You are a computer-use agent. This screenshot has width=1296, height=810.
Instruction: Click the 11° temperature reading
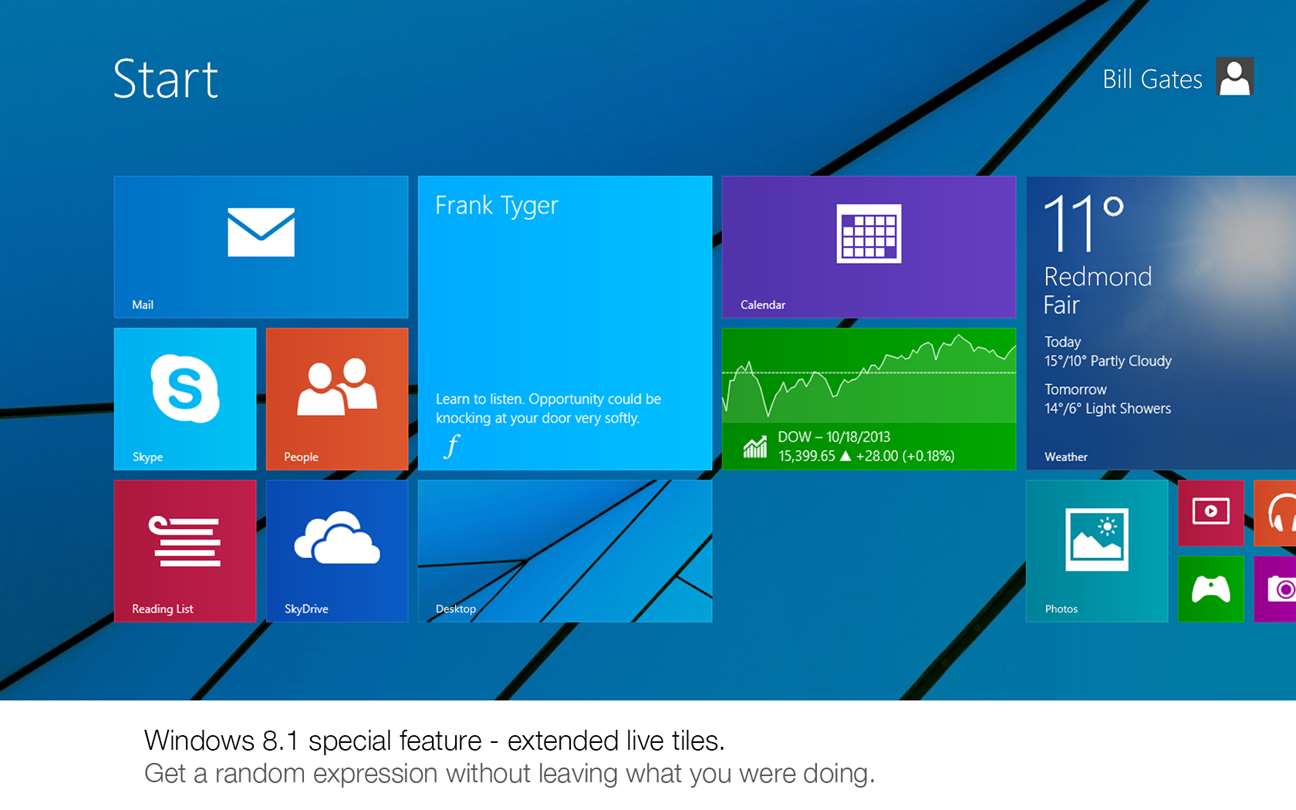click(1084, 222)
